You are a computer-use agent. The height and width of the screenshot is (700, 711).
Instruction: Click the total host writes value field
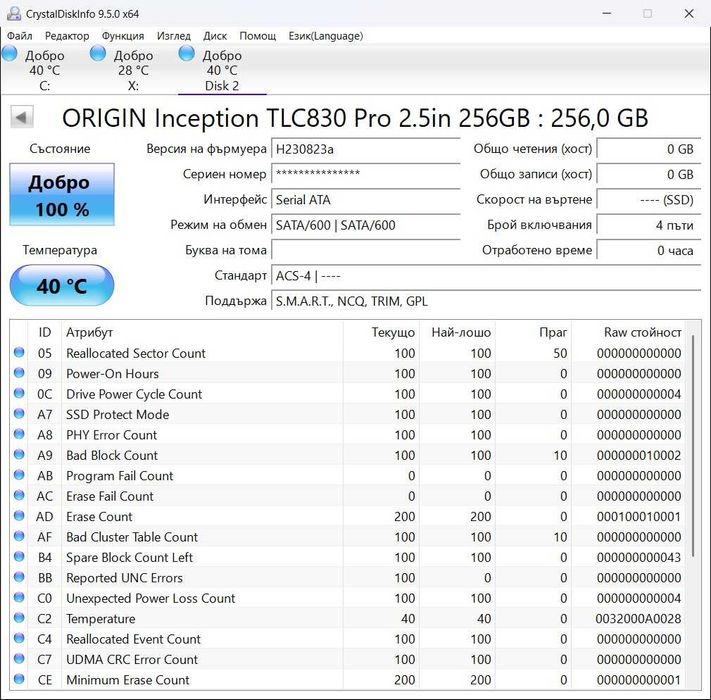[649, 175]
